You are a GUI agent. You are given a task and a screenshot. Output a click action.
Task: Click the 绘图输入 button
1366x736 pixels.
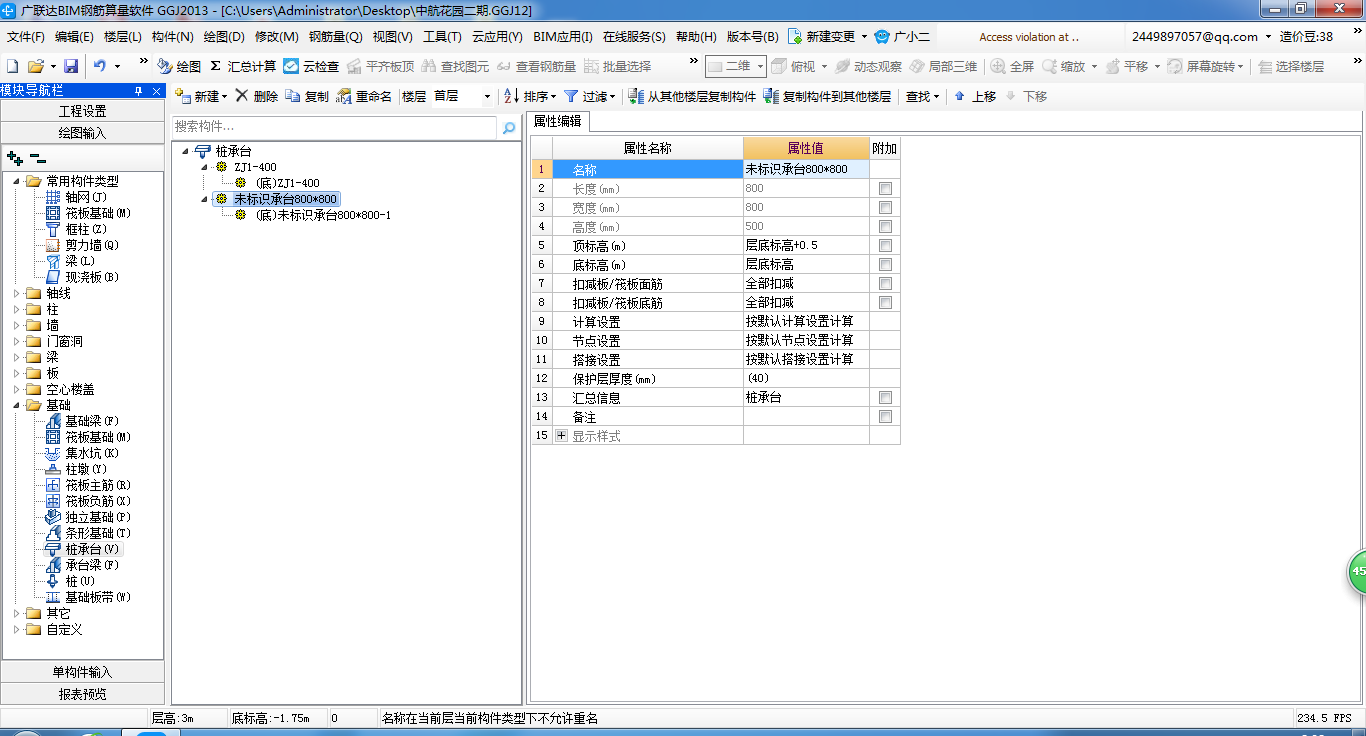click(83, 132)
